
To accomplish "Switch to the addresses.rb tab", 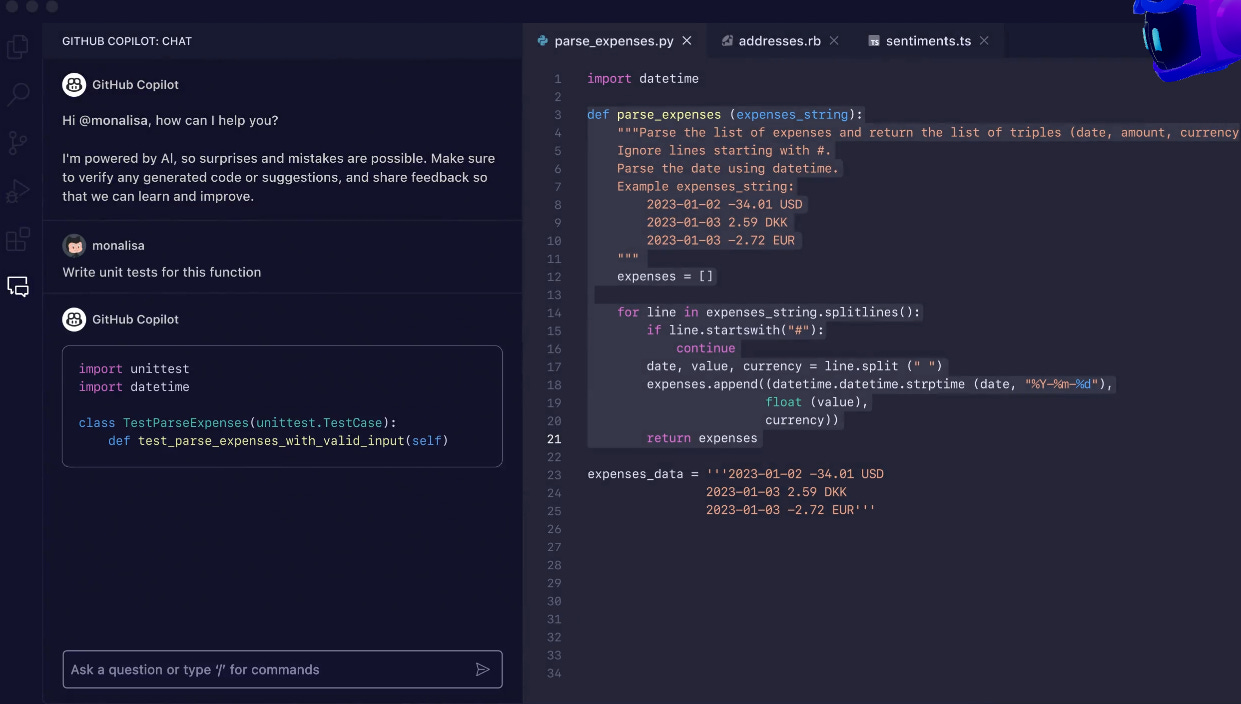I will point(780,41).
